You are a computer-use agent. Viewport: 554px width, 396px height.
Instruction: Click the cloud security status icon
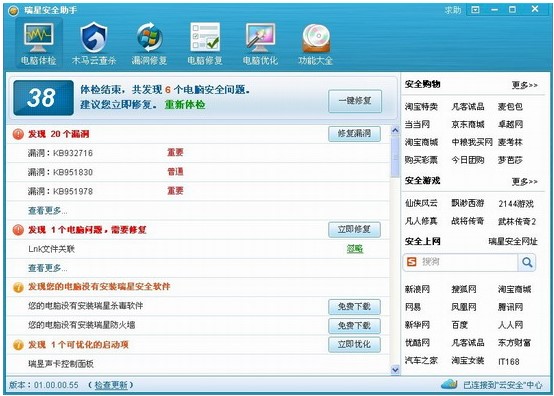(x=449, y=384)
